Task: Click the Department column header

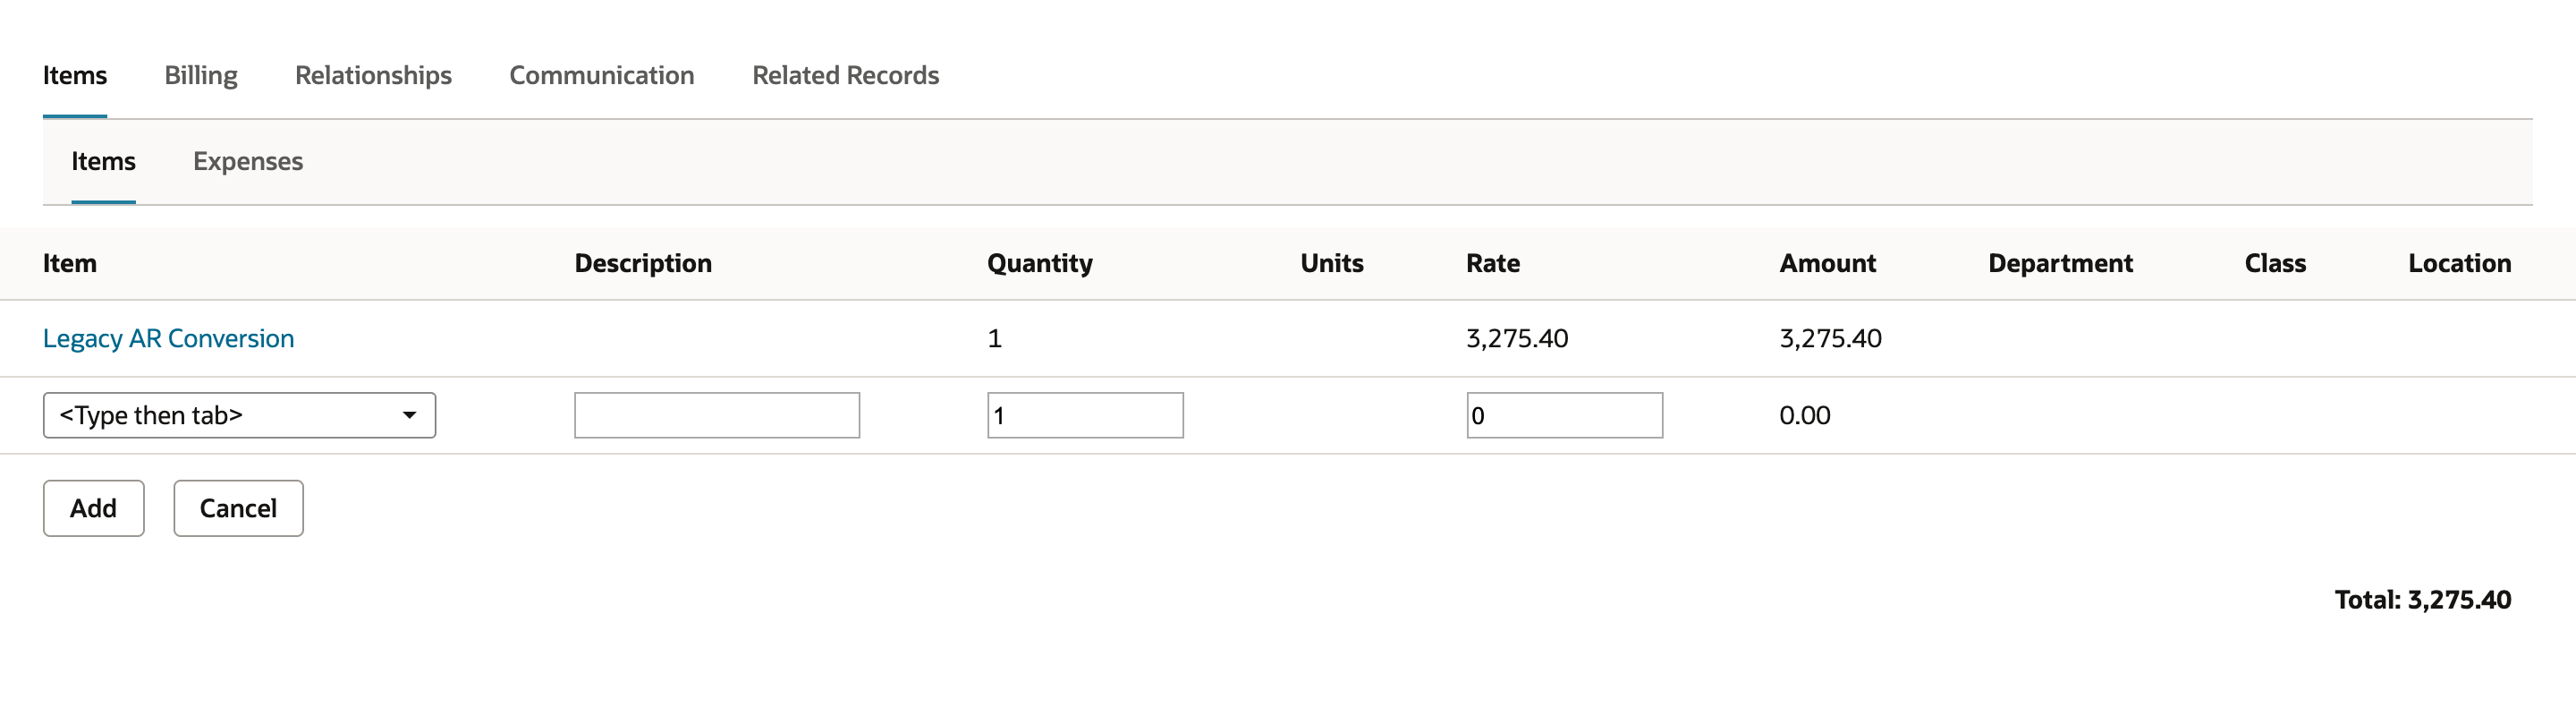Action: [2060, 263]
